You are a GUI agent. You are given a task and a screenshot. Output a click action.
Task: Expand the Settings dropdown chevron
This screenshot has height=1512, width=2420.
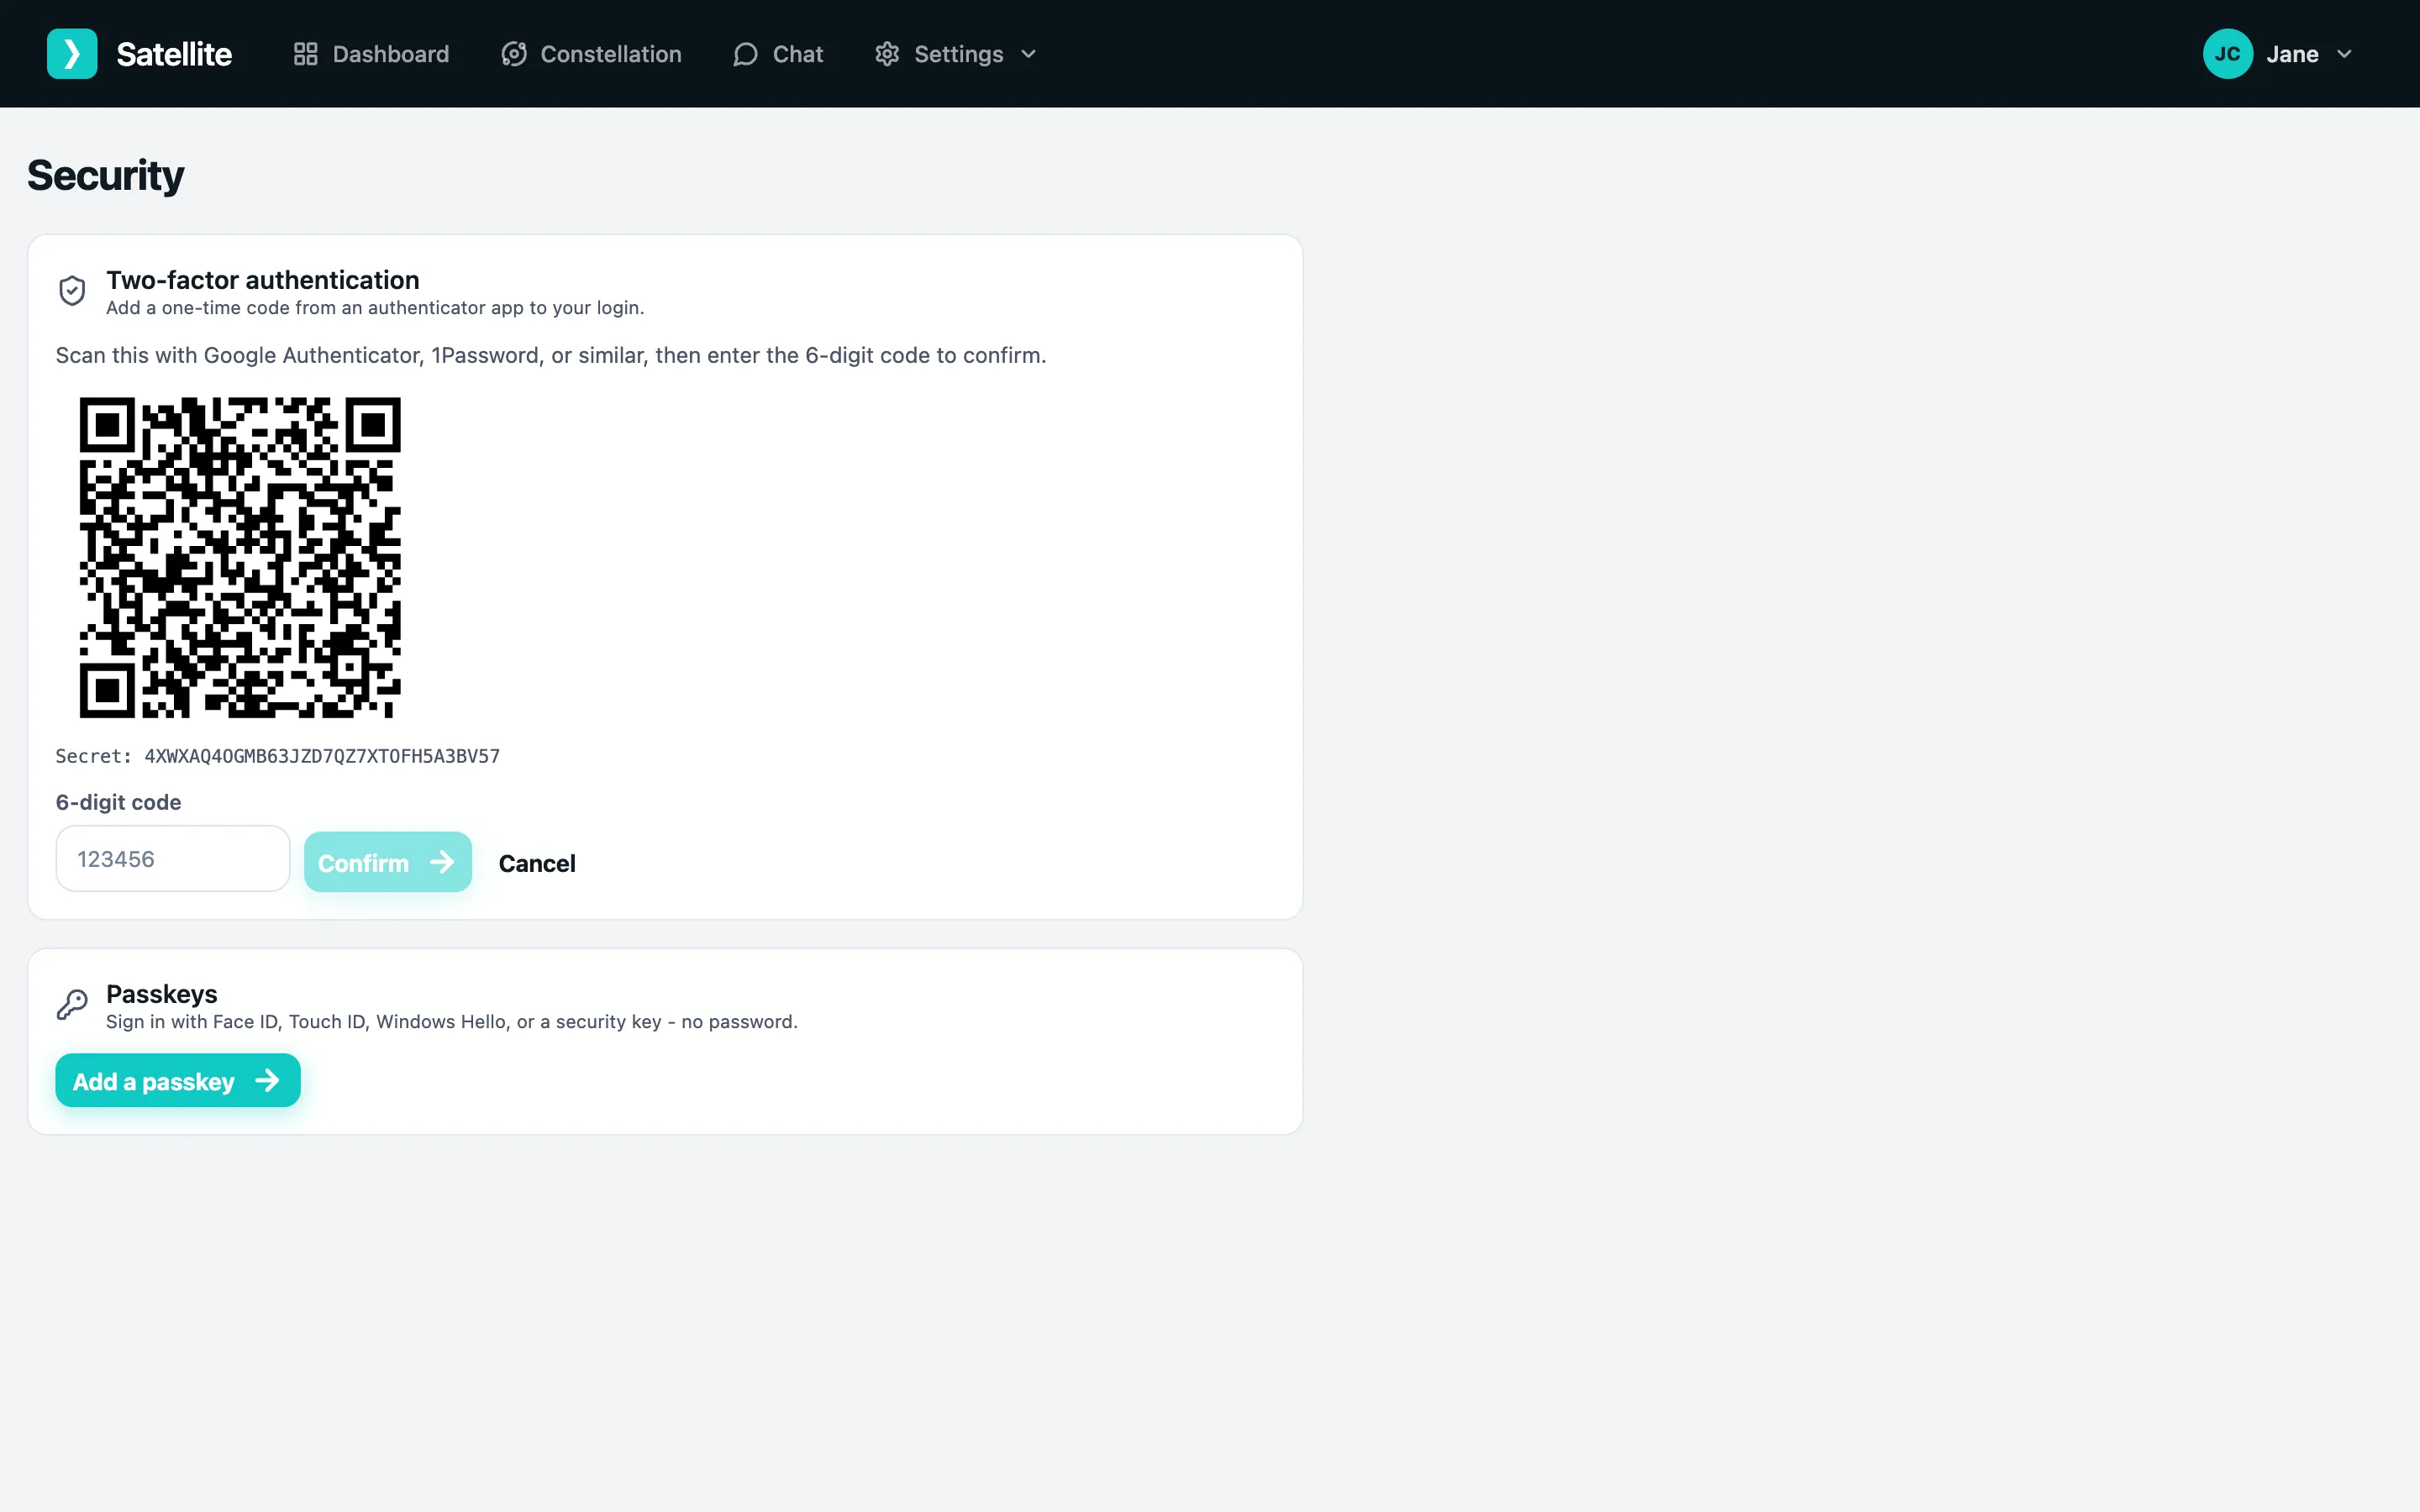tap(1029, 54)
